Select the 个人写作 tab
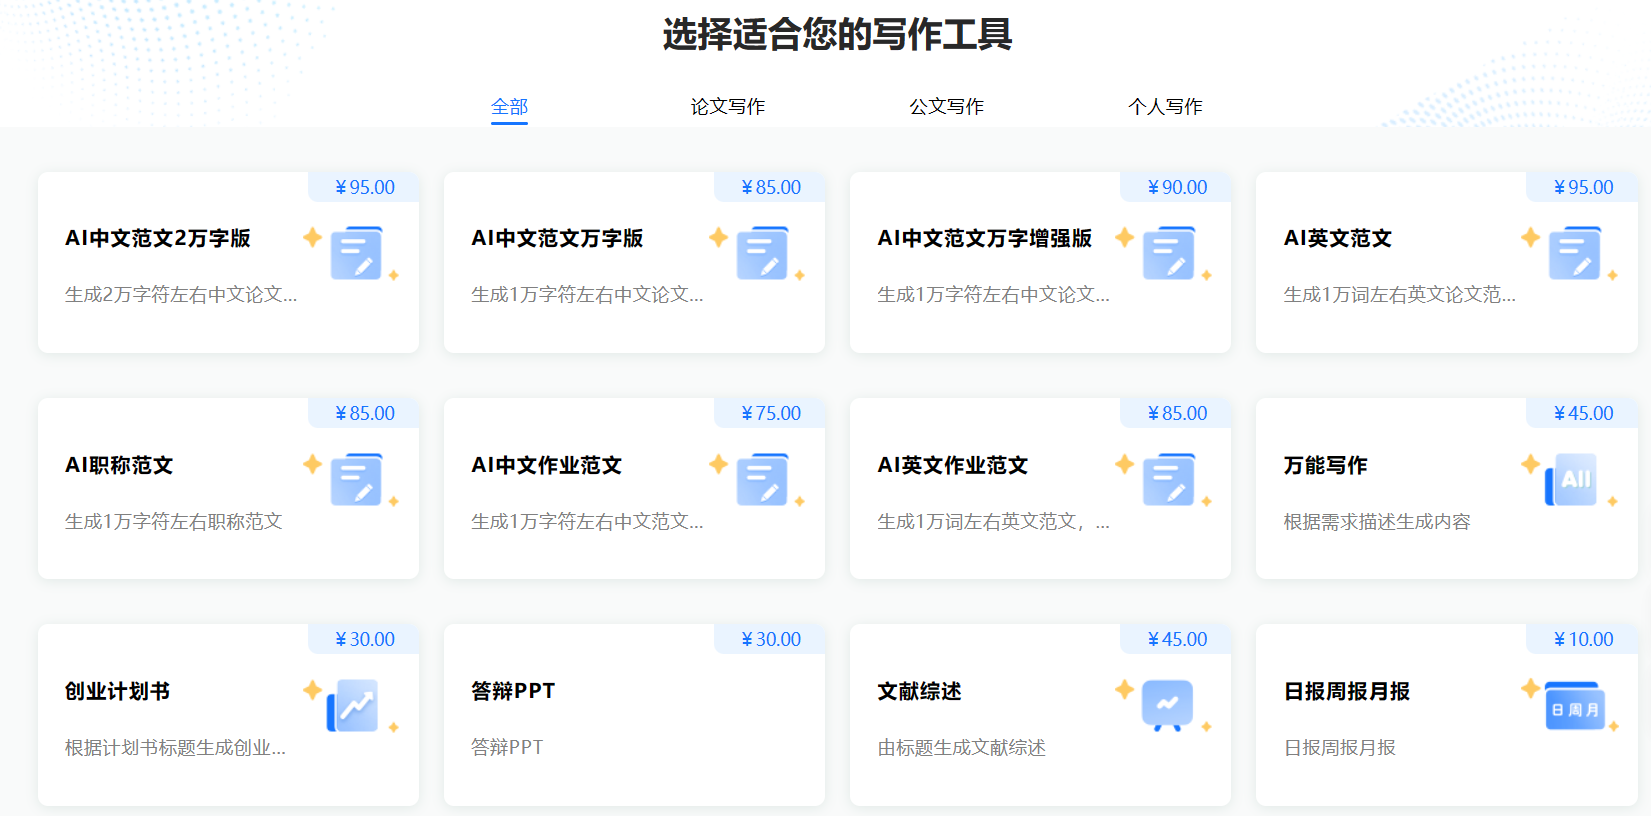The image size is (1651, 816). [x=1165, y=107]
